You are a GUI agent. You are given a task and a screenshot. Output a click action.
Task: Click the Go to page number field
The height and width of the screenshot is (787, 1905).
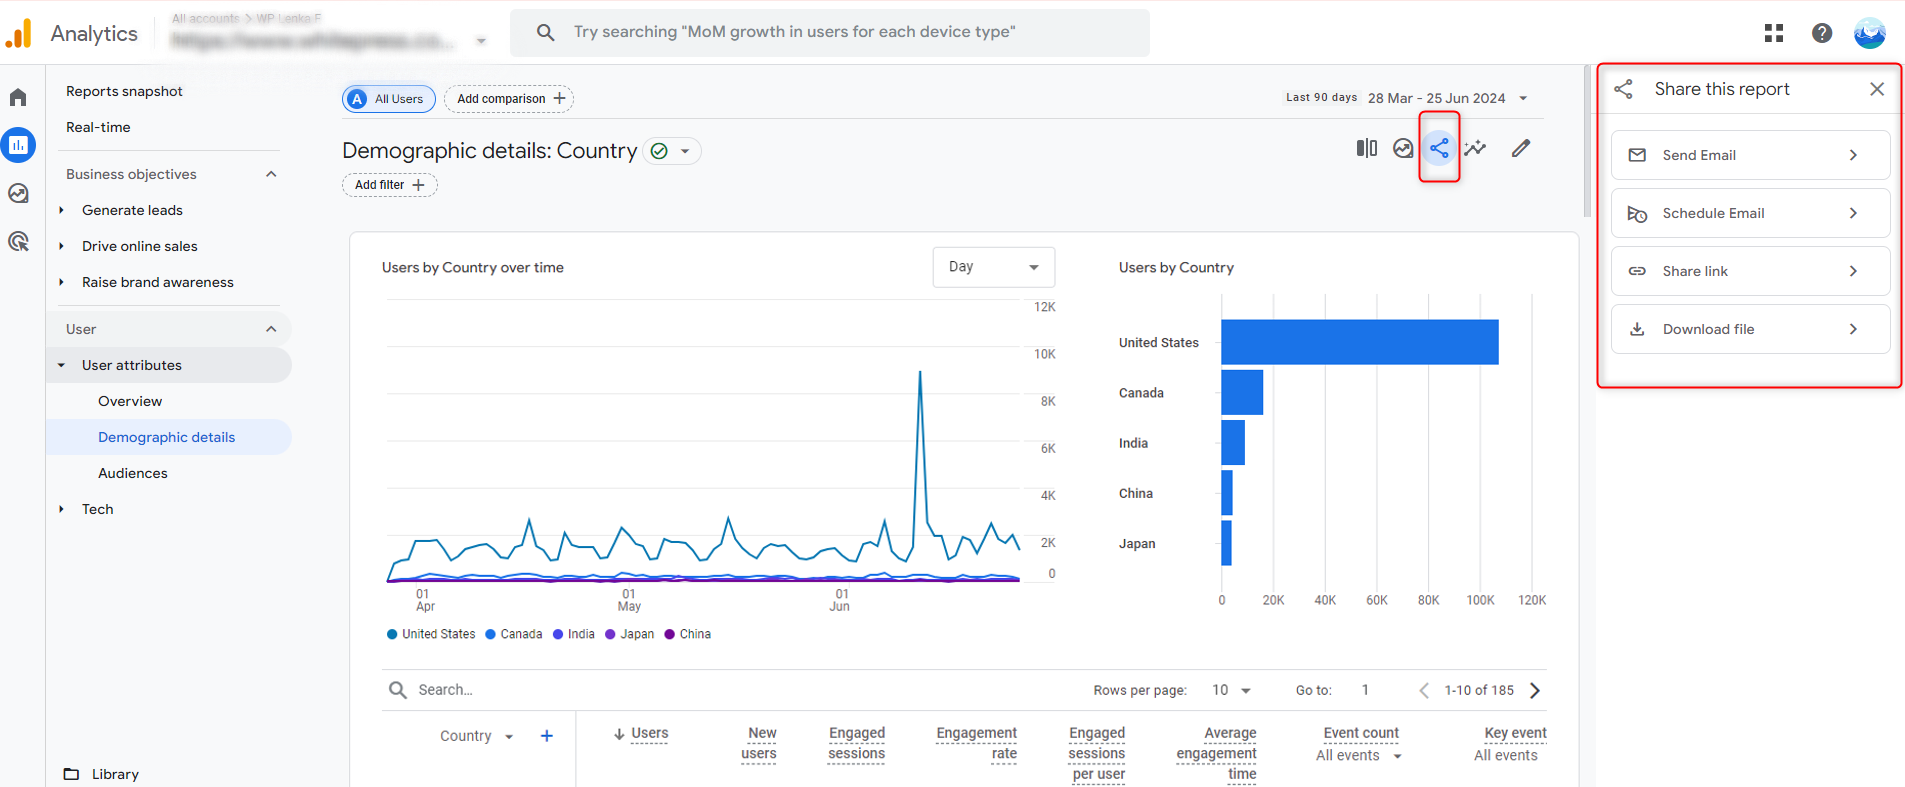point(1365,690)
